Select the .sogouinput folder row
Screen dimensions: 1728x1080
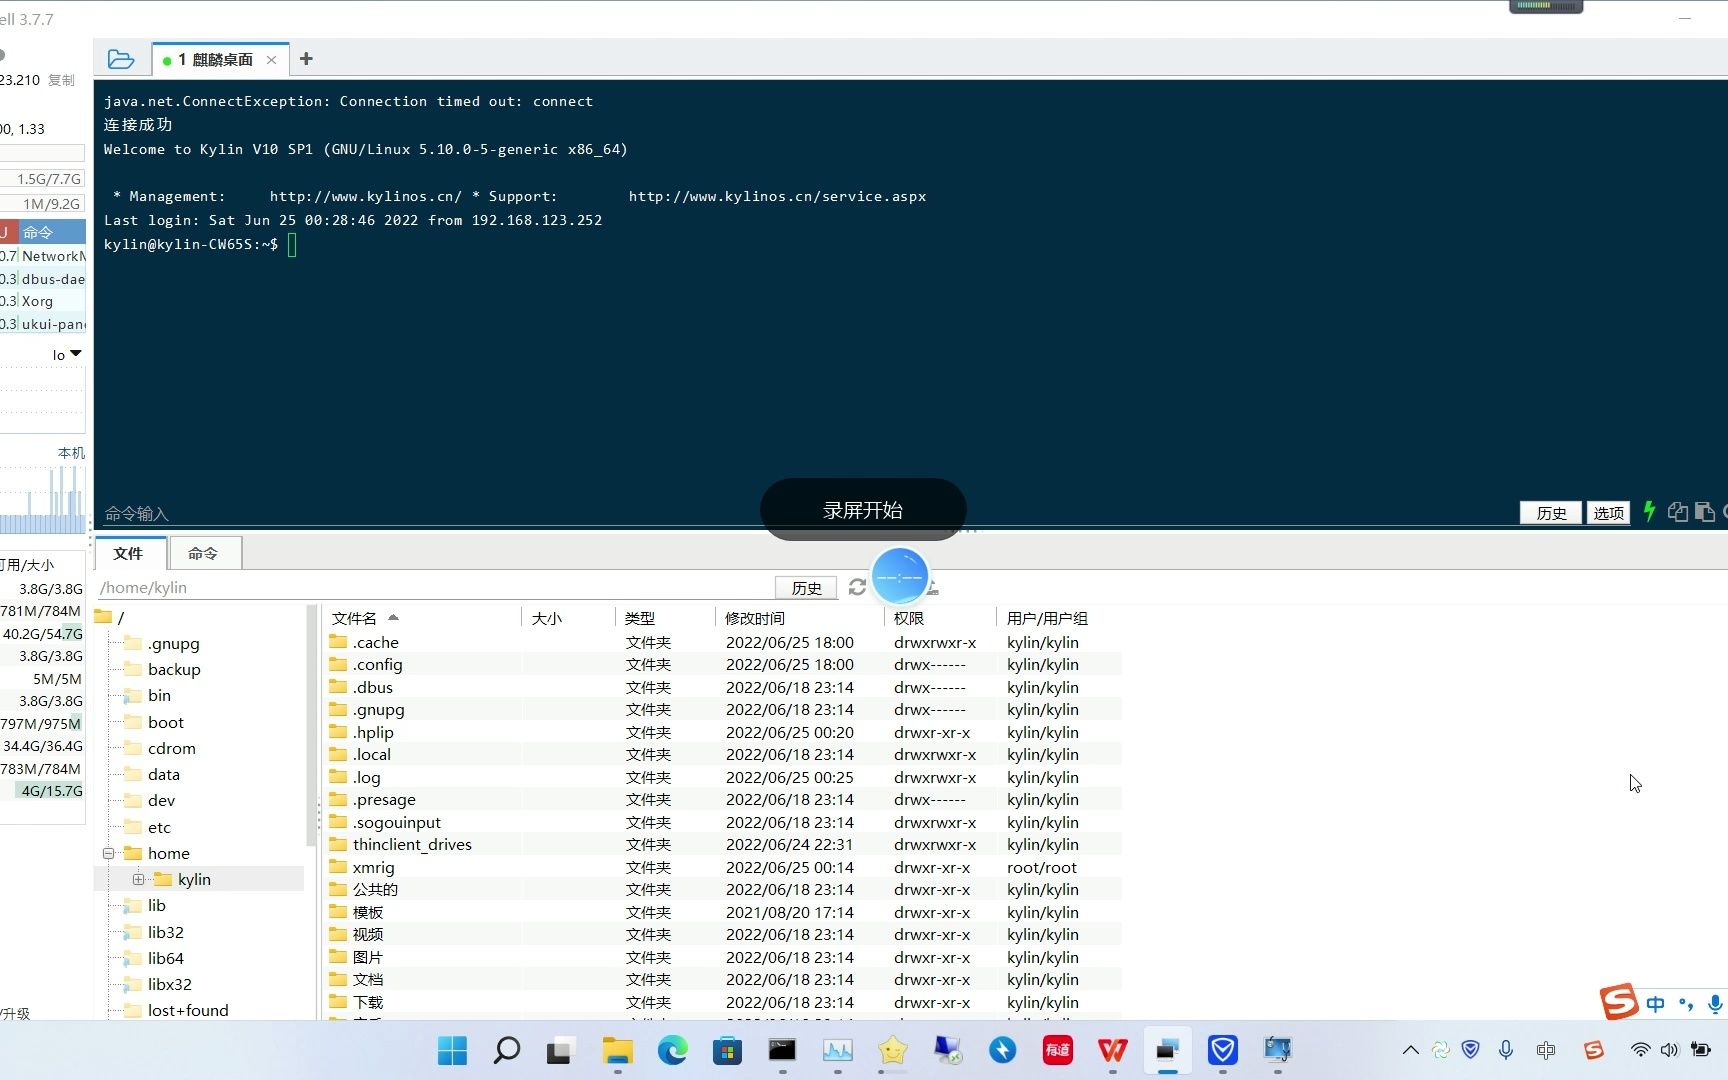[x=724, y=822]
